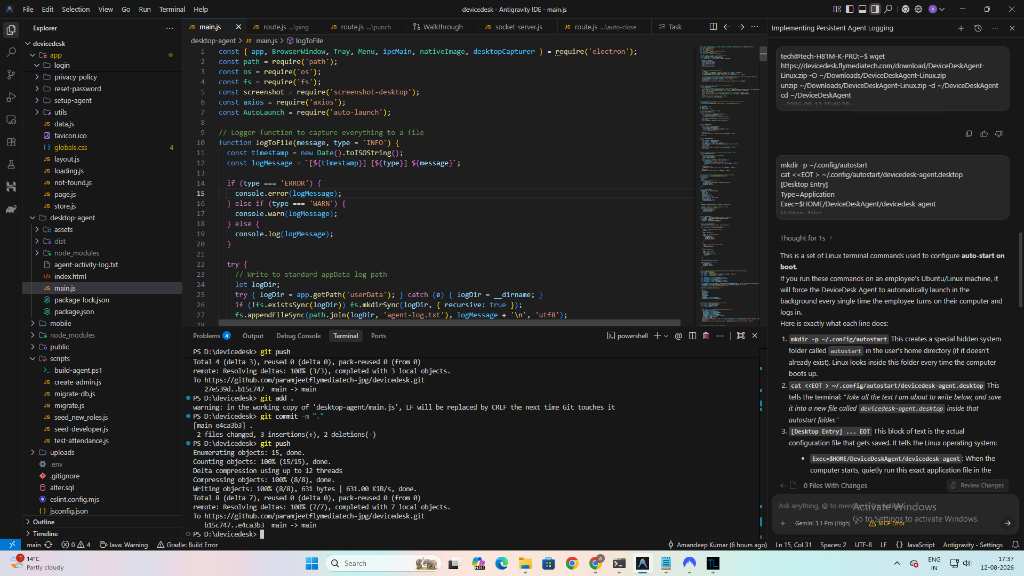Image resolution: width=1024 pixels, height=576 pixels.
Task: Kill the terminal with the trash icon
Action: click(706, 336)
